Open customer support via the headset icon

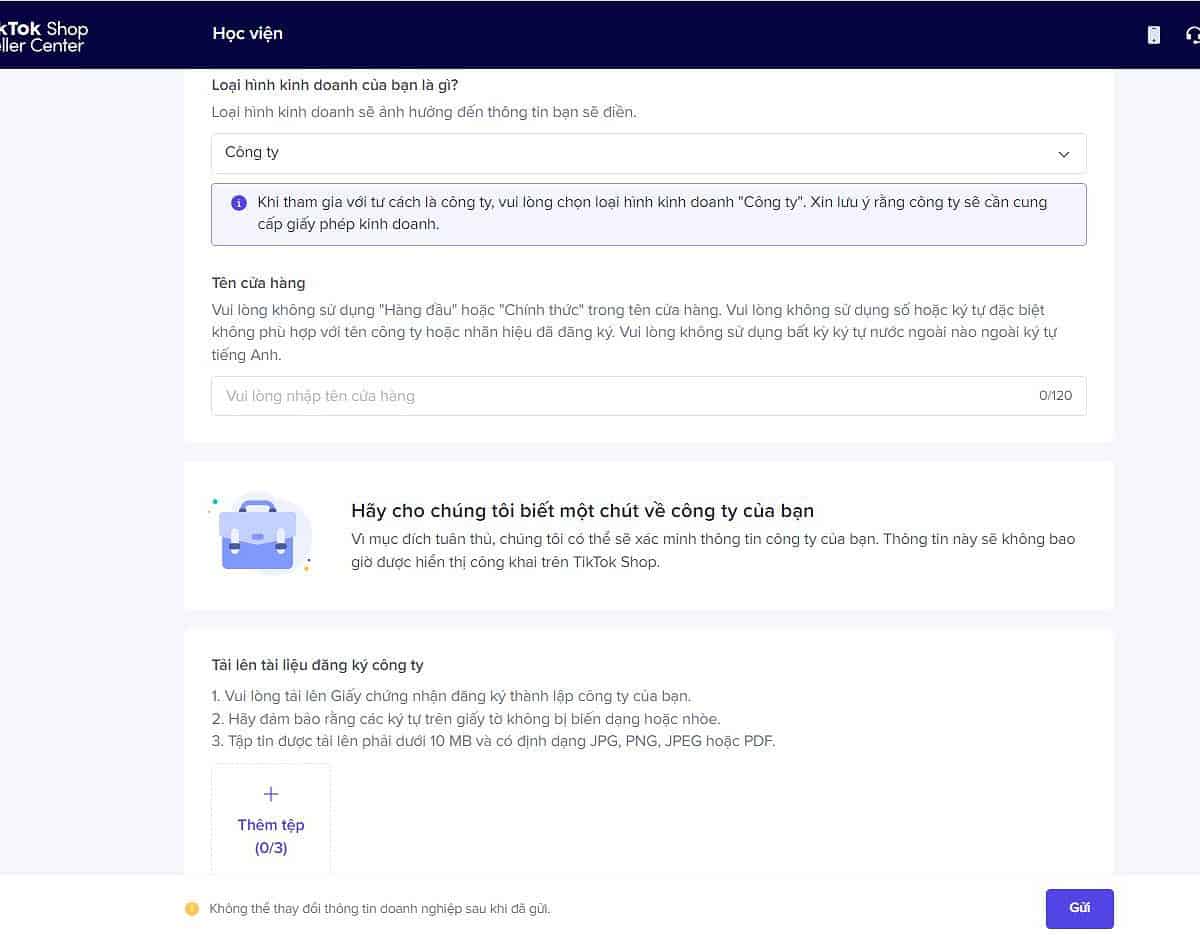(1192, 35)
